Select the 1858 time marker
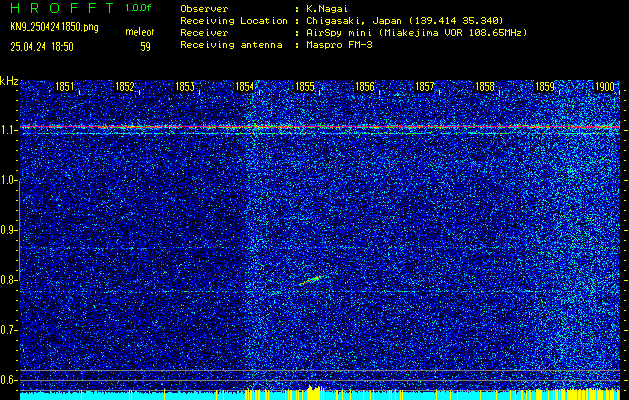 click(485, 87)
